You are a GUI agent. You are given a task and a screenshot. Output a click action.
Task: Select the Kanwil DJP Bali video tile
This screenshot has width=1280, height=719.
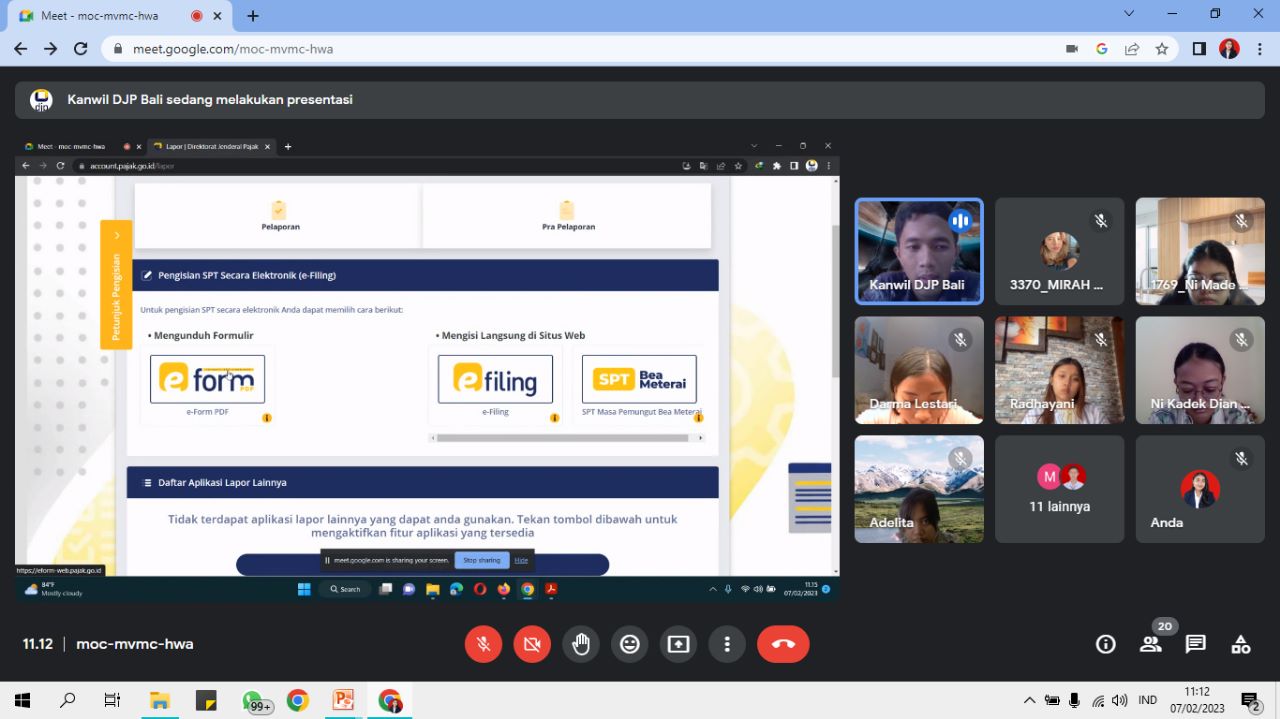(919, 250)
